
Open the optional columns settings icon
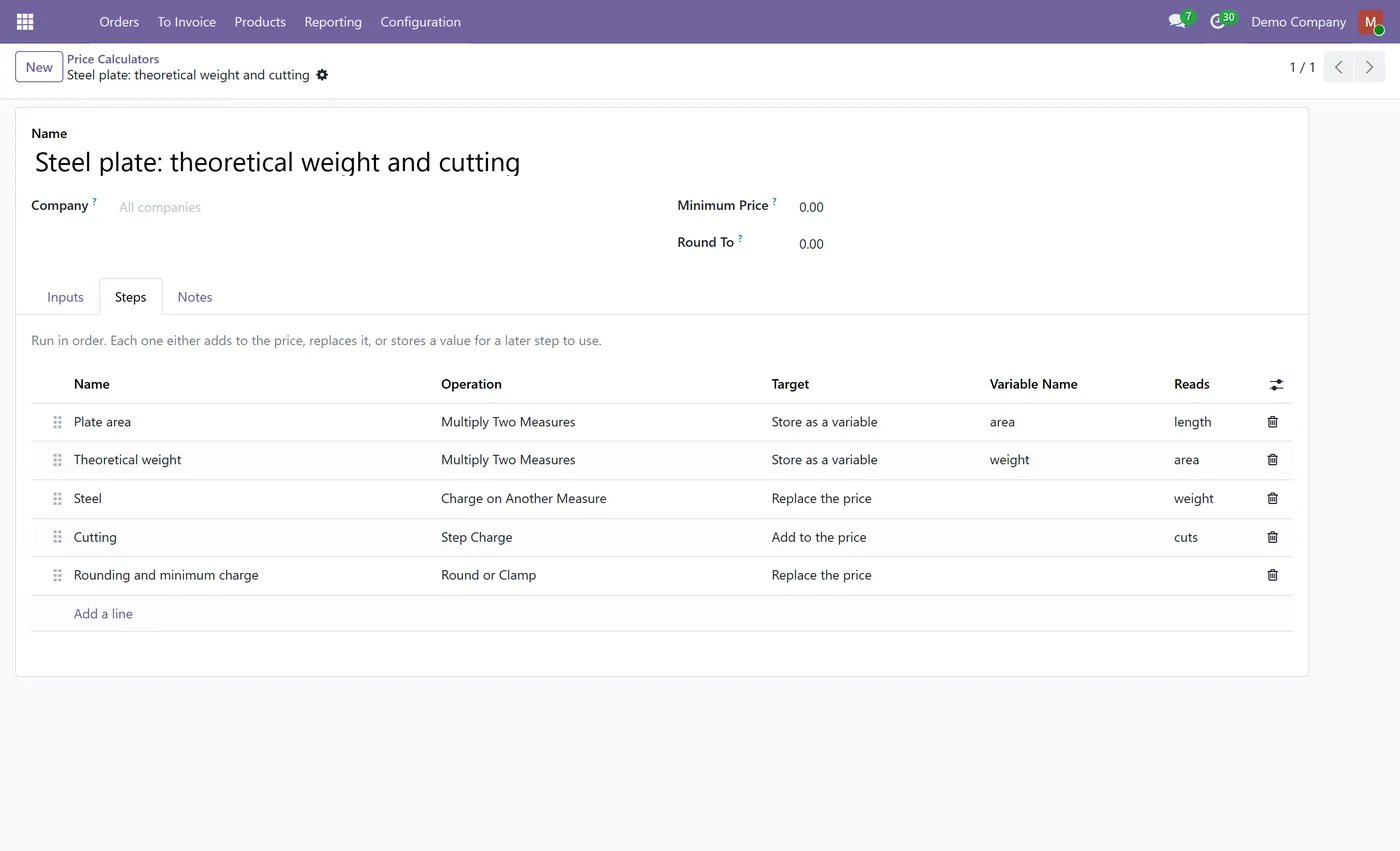click(1276, 384)
